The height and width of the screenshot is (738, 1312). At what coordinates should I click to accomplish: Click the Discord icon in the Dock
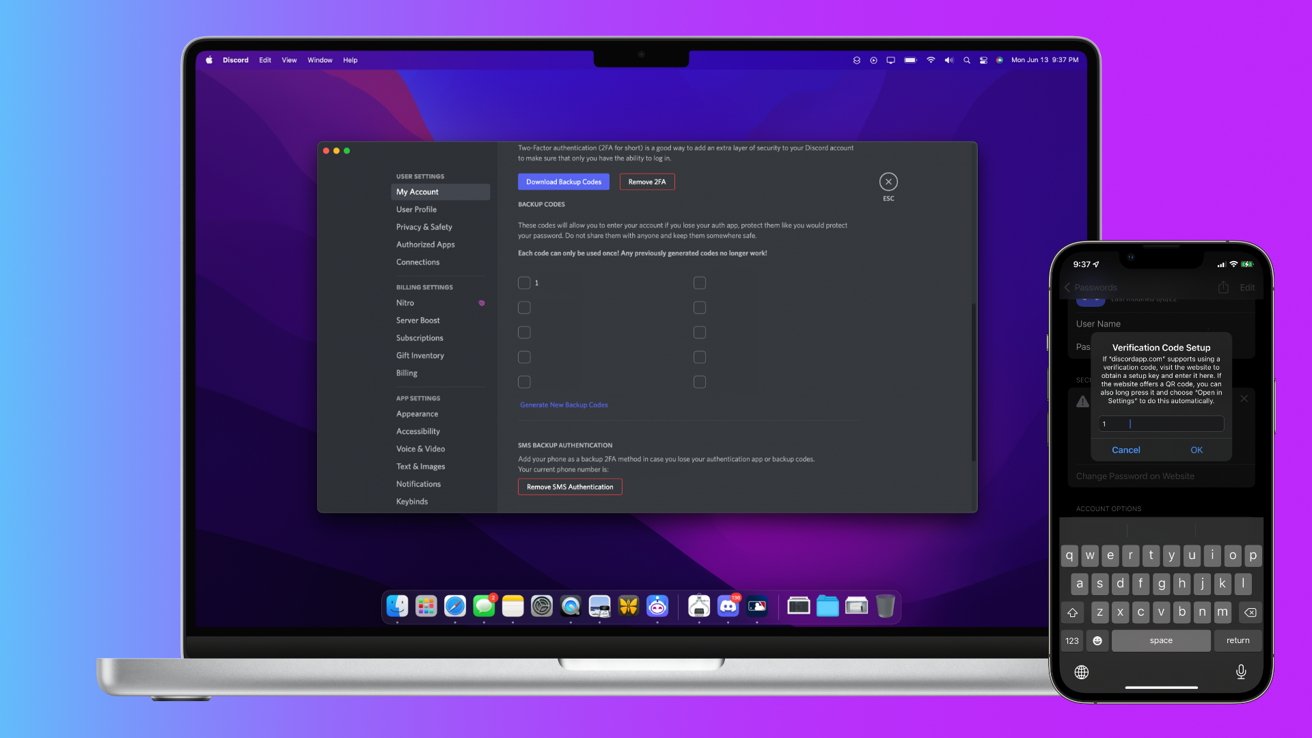(x=728, y=606)
